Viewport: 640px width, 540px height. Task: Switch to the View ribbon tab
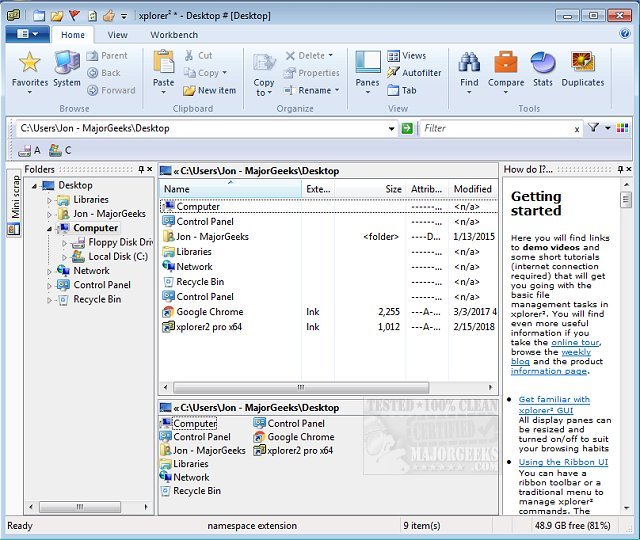pyautogui.click(x=117, y=35)
